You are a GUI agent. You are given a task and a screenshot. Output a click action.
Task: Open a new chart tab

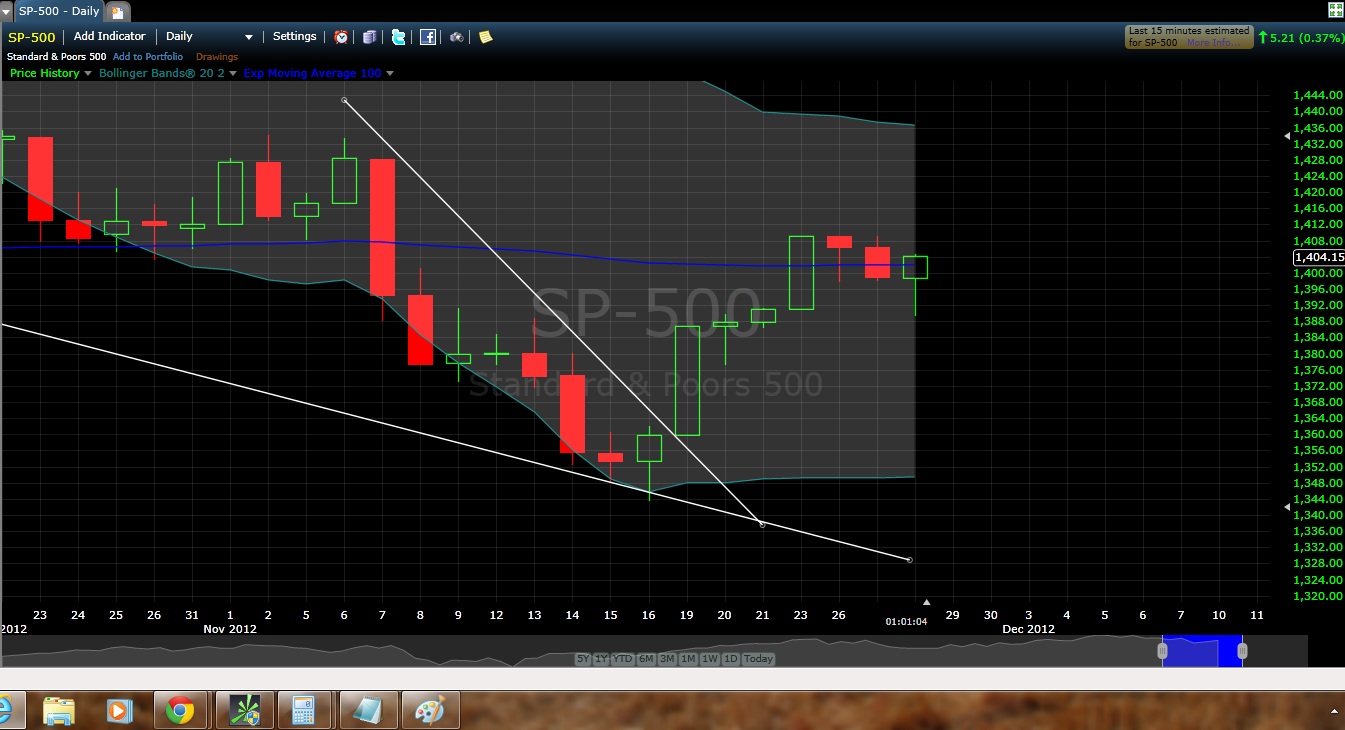(118, 12)
